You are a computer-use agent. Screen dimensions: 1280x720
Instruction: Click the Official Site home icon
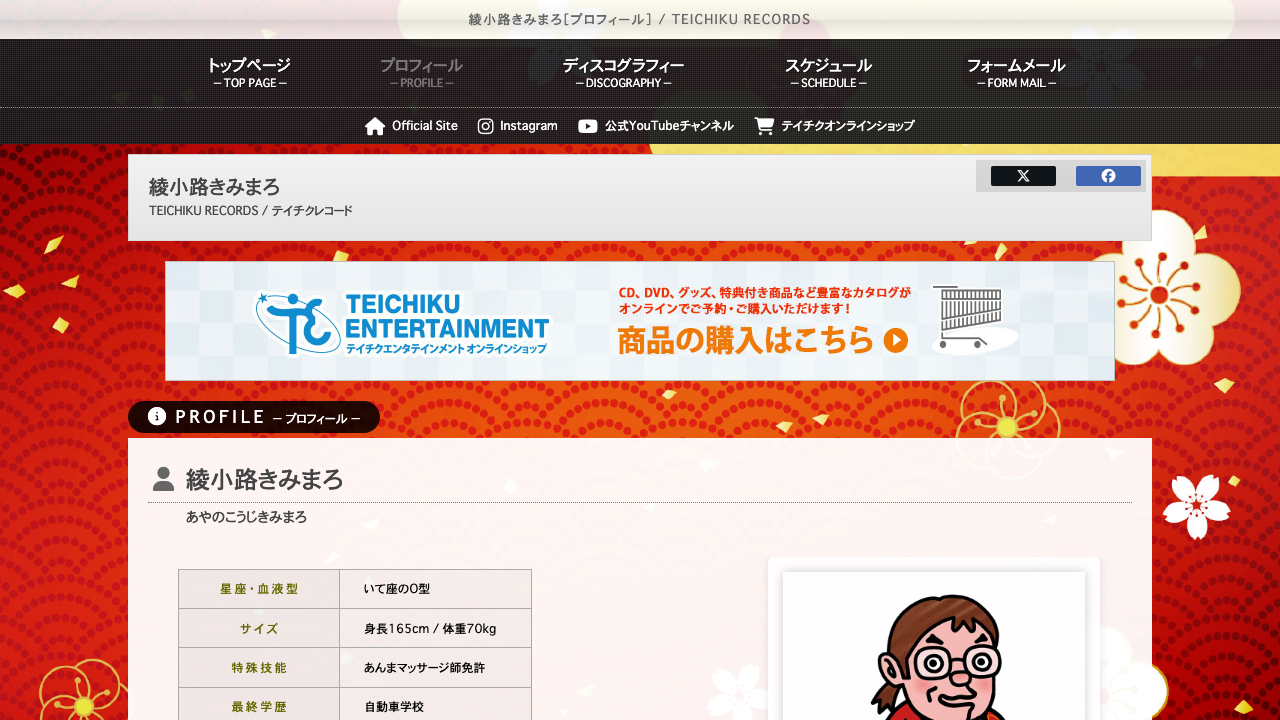pos(375,126)
